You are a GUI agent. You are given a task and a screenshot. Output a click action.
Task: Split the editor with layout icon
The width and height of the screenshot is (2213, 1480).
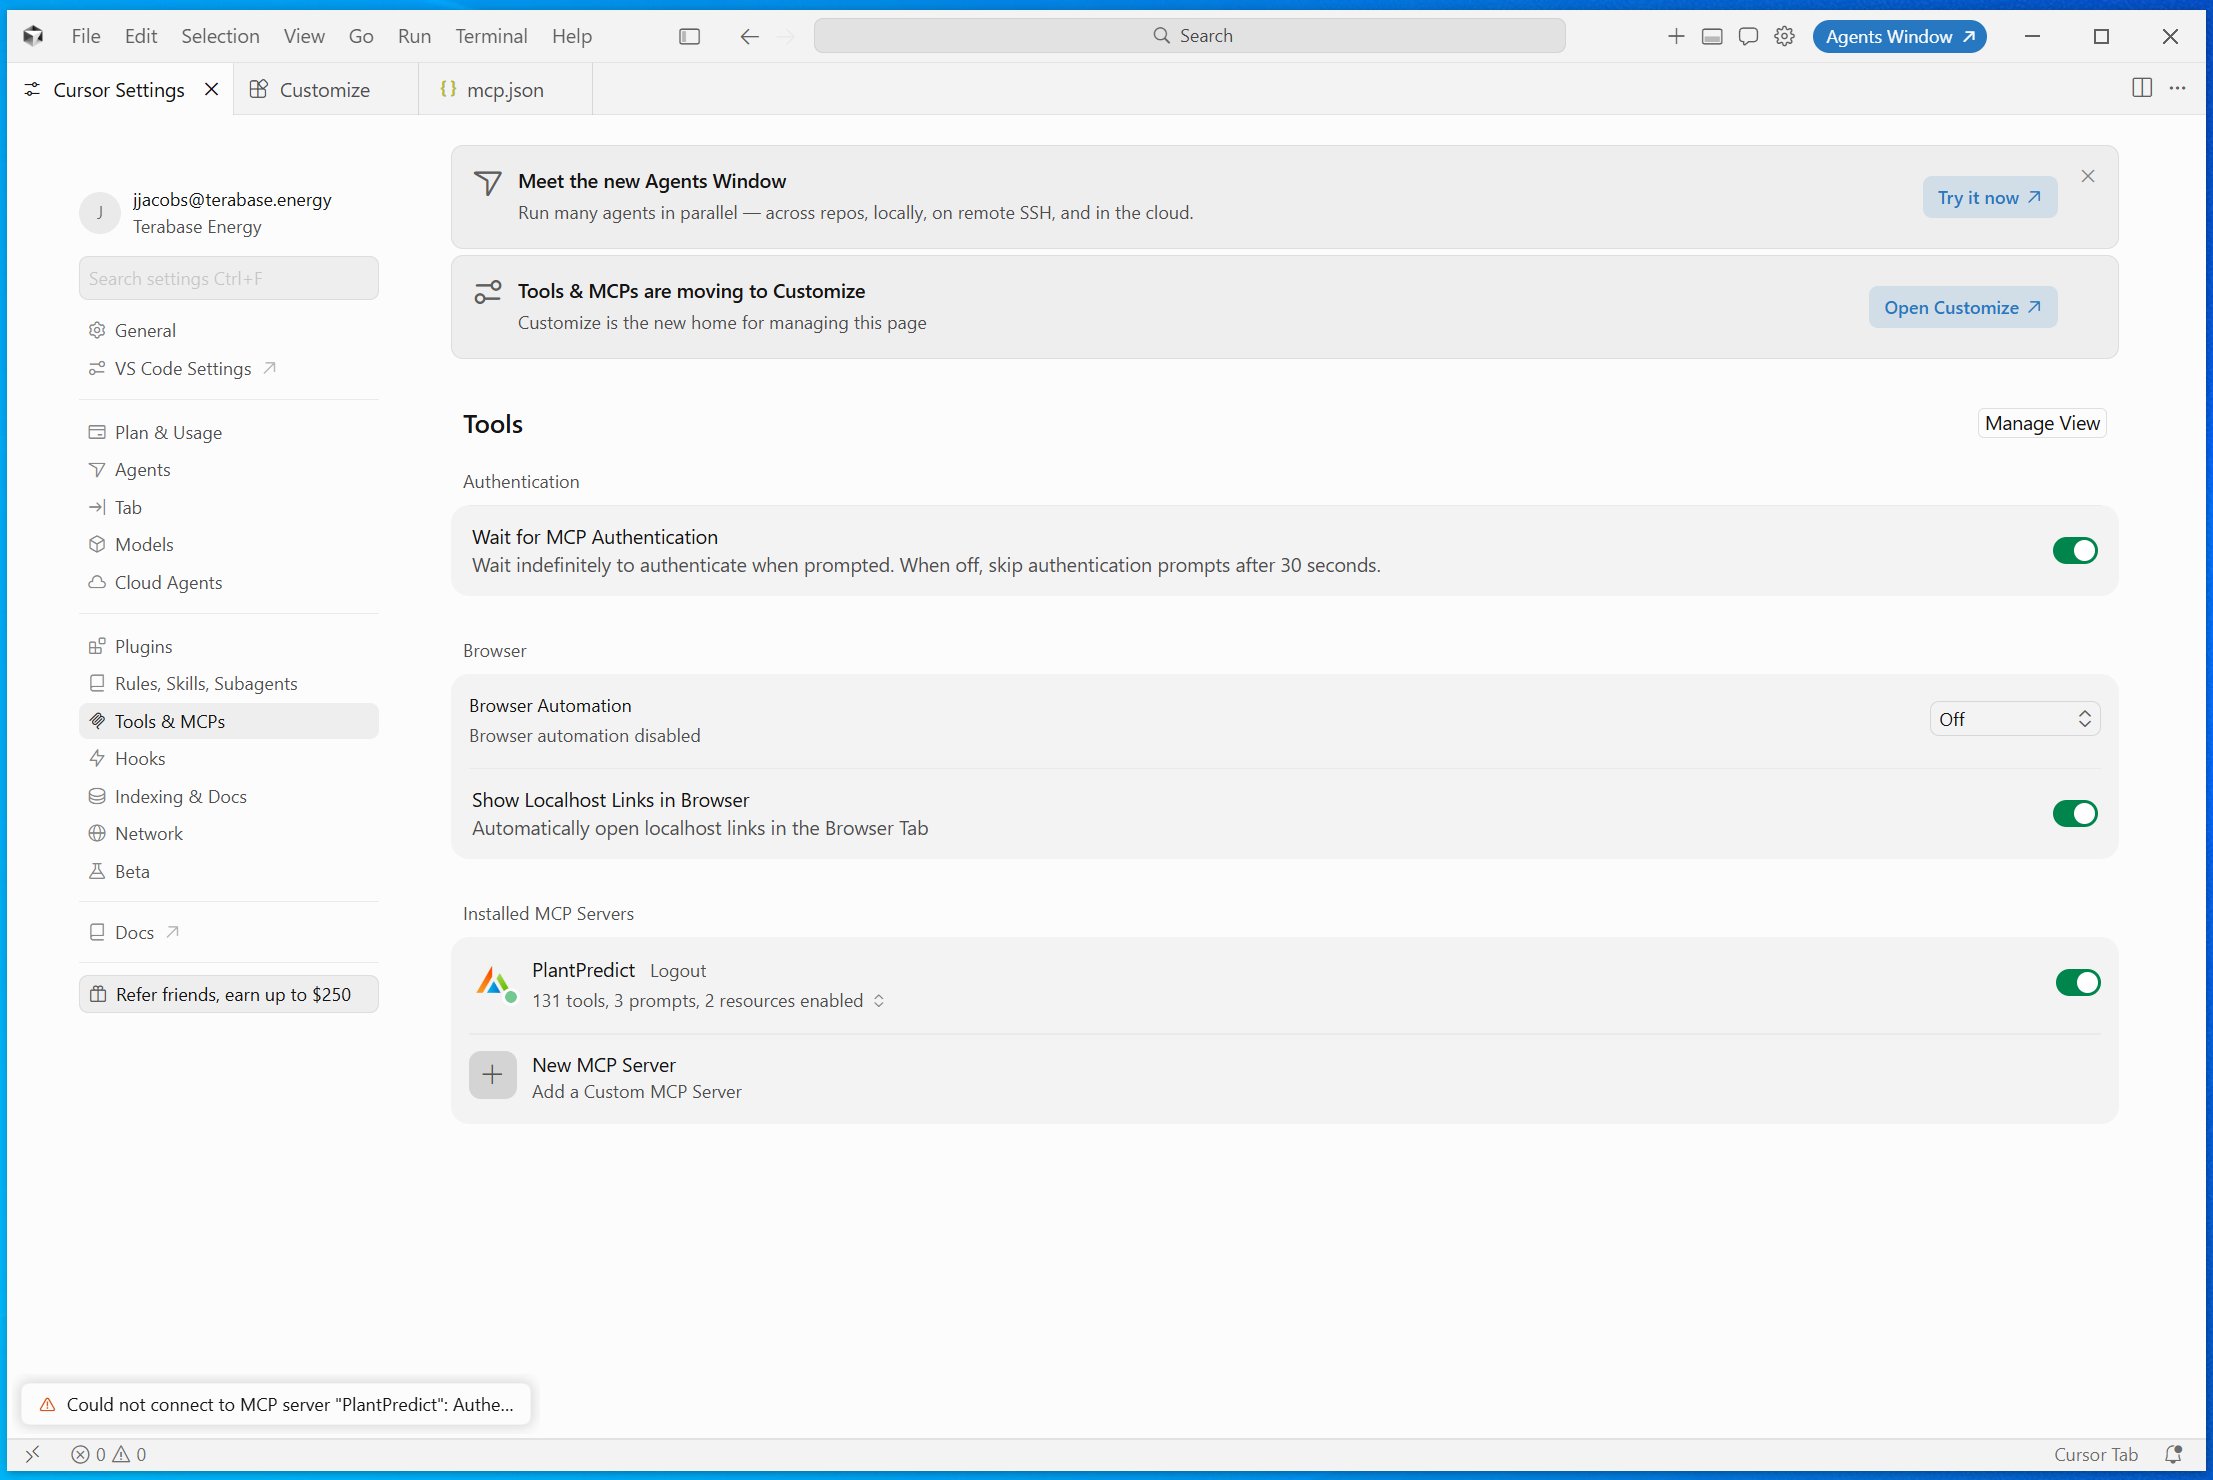click(x=2142, y=88)
